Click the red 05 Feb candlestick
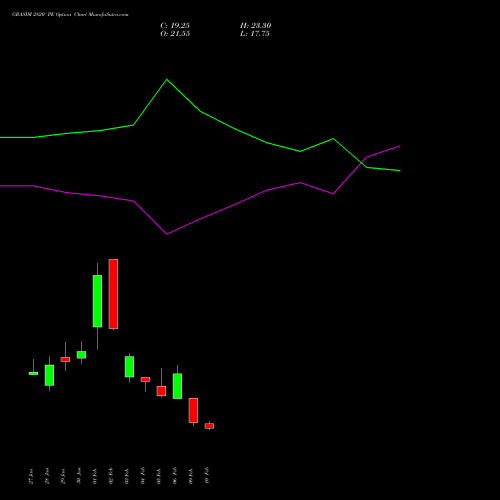 click(x=161, y=391)
